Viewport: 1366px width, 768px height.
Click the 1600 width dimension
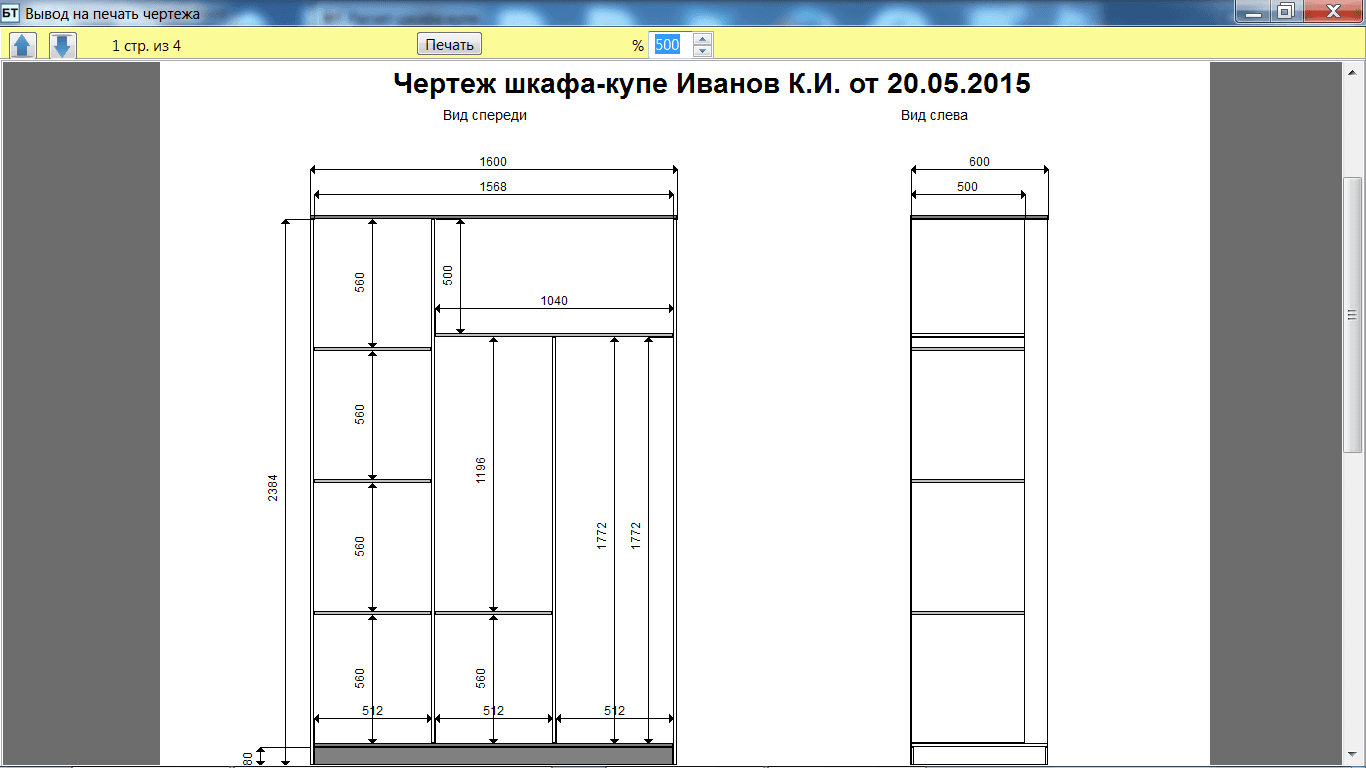click(x=494, y=162)
